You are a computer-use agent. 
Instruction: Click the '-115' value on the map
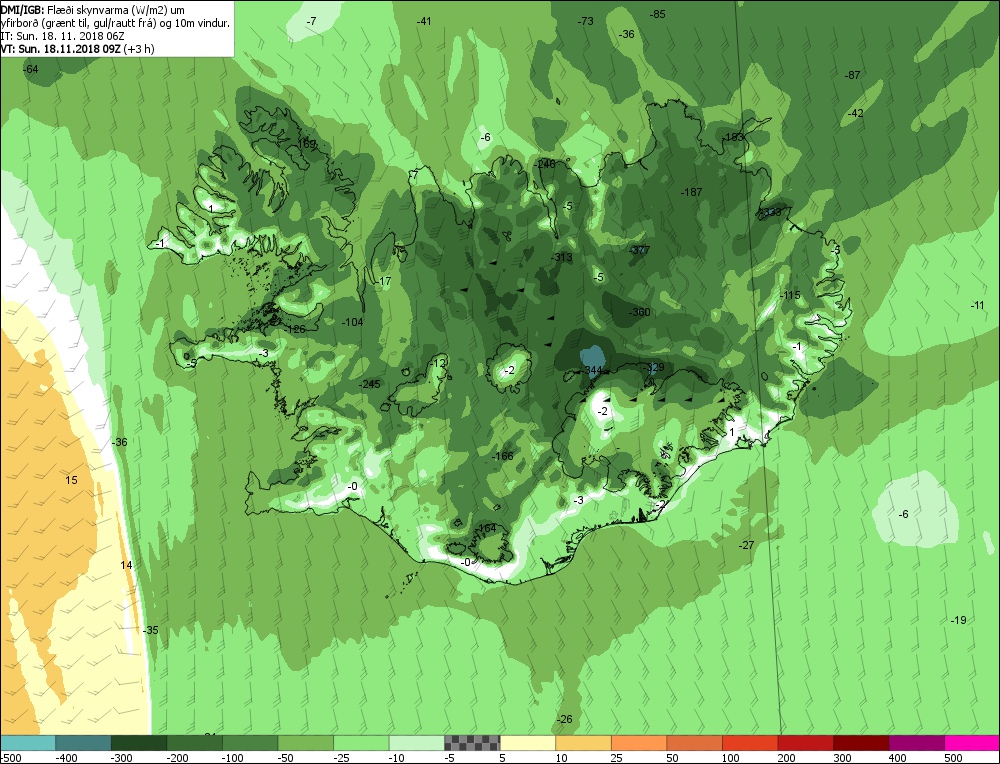click(790, 295)
